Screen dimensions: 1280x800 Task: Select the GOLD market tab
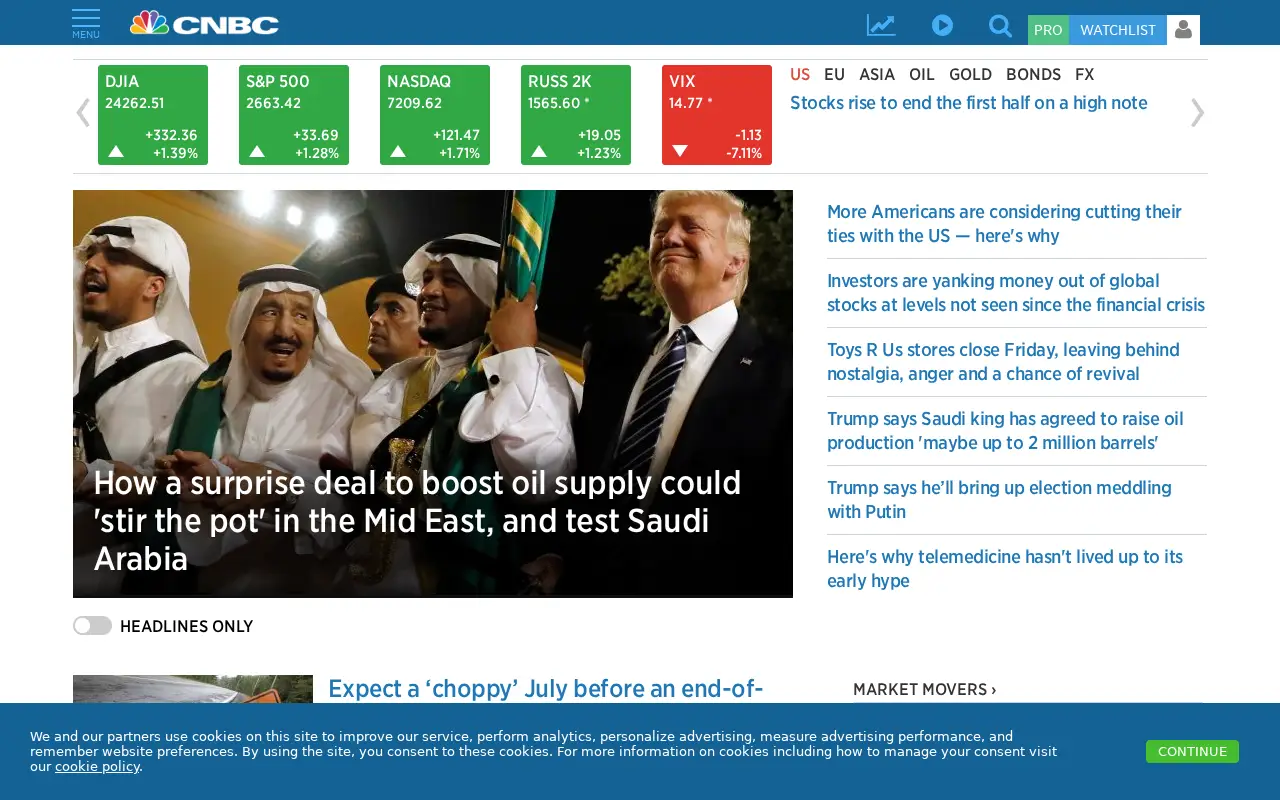(970, 74)
